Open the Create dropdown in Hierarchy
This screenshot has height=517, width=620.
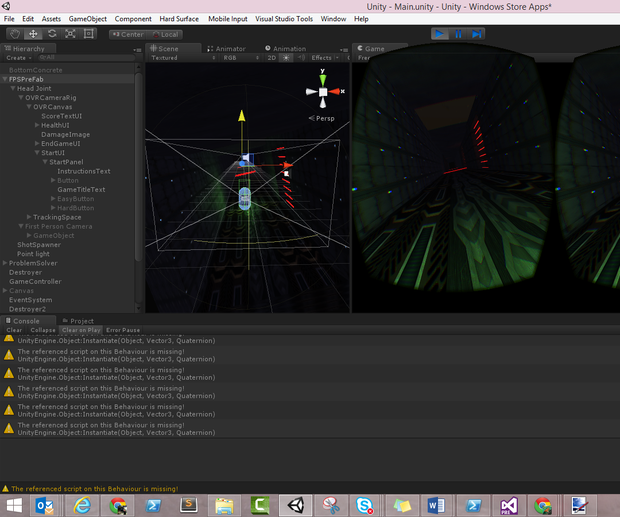[19, 58]
